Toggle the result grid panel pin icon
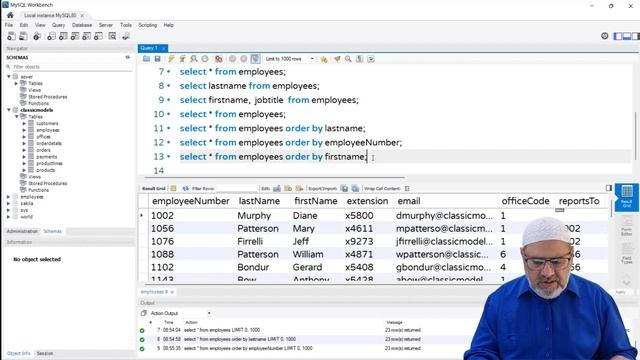The width and height of the screenshot is (640, 360). (x=609, y=188)
